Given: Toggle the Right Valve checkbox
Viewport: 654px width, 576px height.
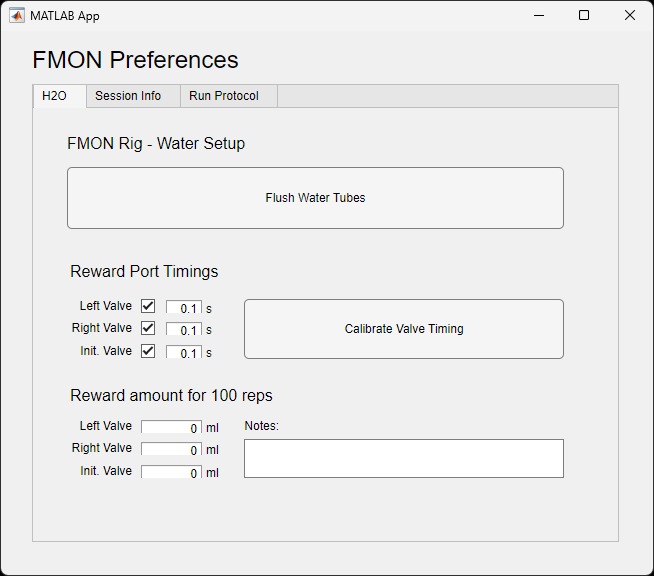Looking at the screenshot, I should point(148,328).
